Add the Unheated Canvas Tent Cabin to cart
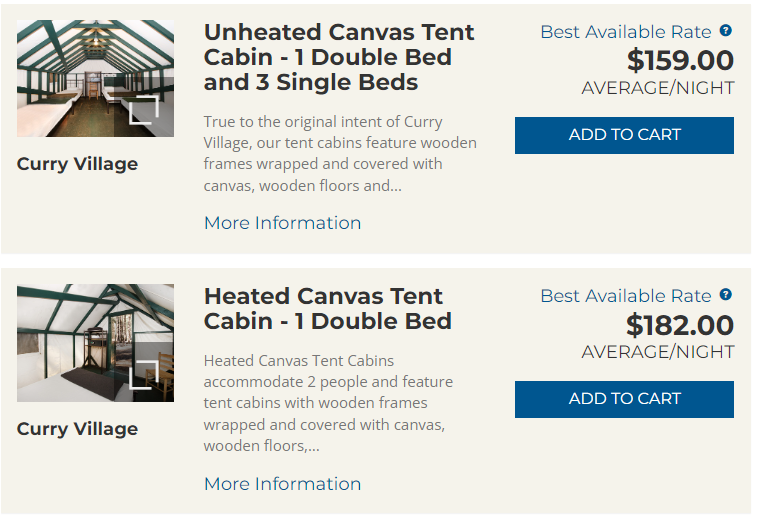The image size is (774, 527). [x=624, y=135]
